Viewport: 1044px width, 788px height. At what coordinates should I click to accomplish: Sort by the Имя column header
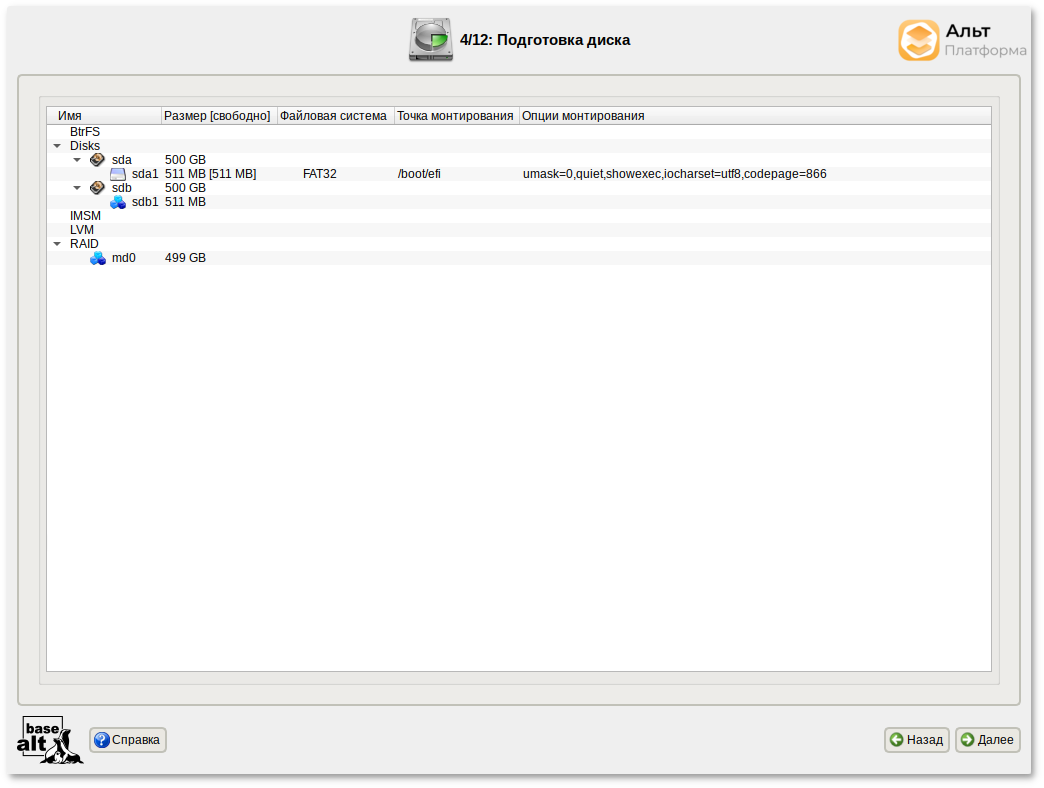coord(104,116)
